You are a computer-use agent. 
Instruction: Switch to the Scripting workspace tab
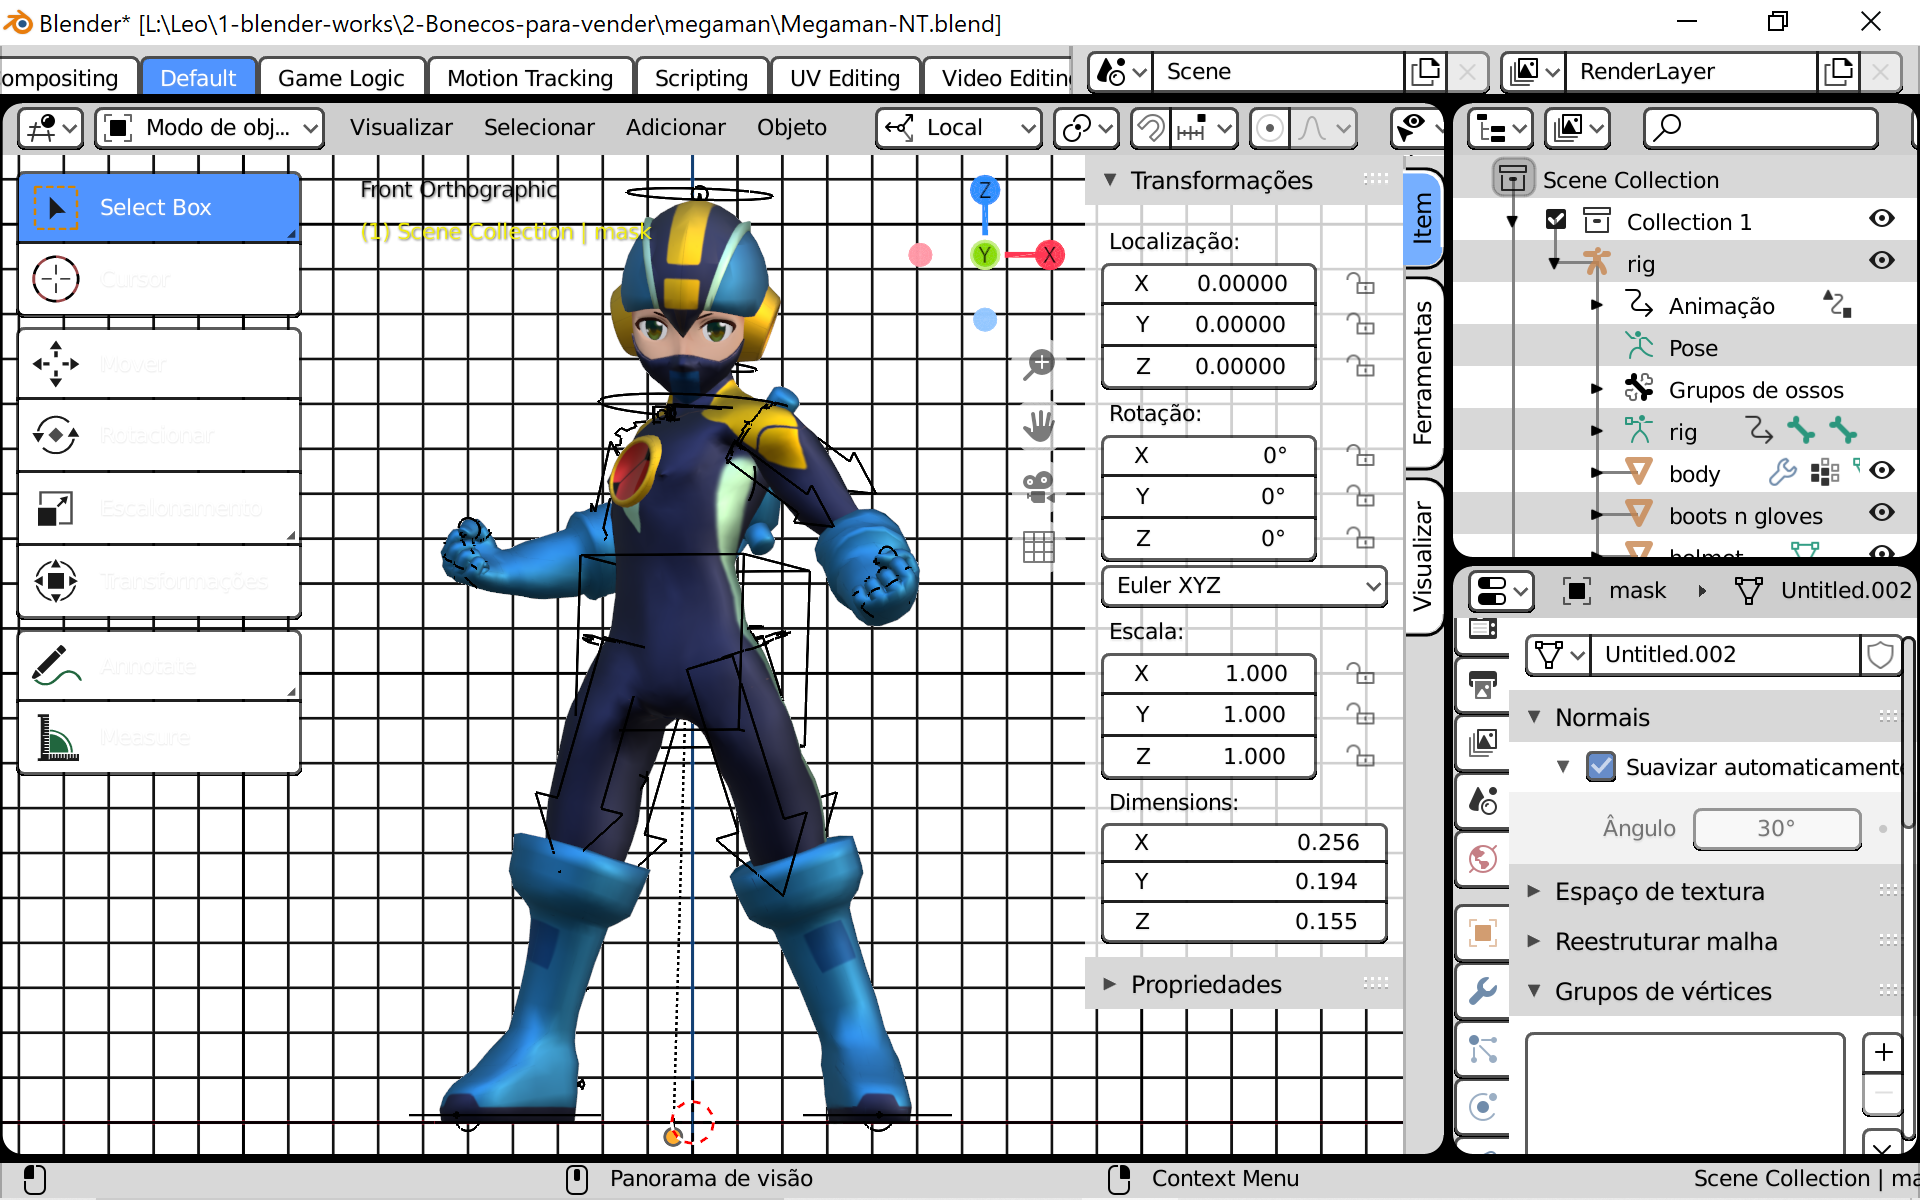click(701, 77)
